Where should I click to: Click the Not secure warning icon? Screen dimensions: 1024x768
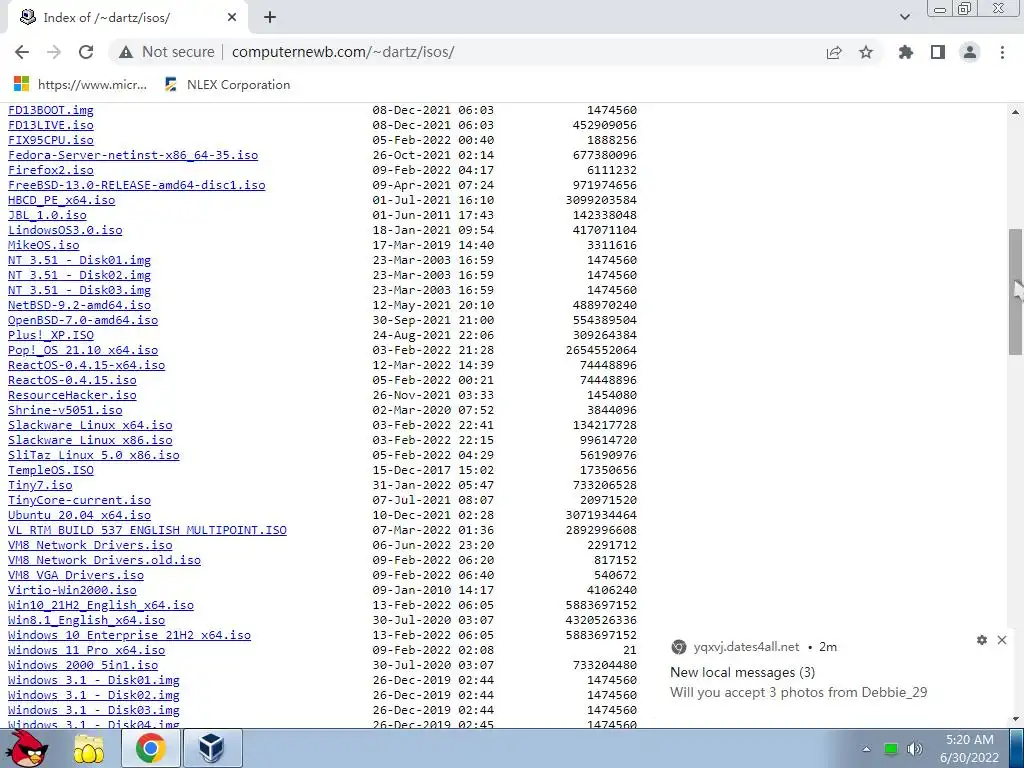126,52
